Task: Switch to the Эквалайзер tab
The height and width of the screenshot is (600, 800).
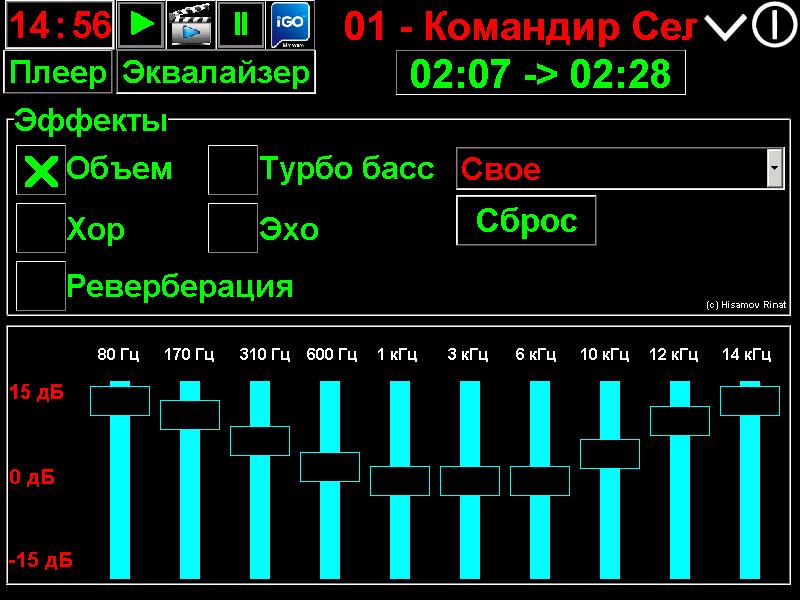Action: [x=216, y=72]
